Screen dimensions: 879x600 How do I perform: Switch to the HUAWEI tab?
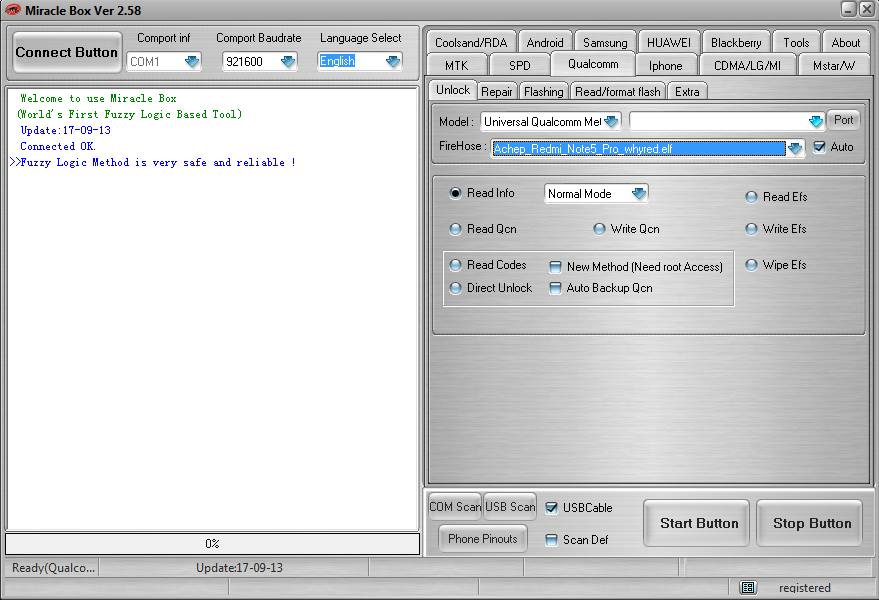669,43
